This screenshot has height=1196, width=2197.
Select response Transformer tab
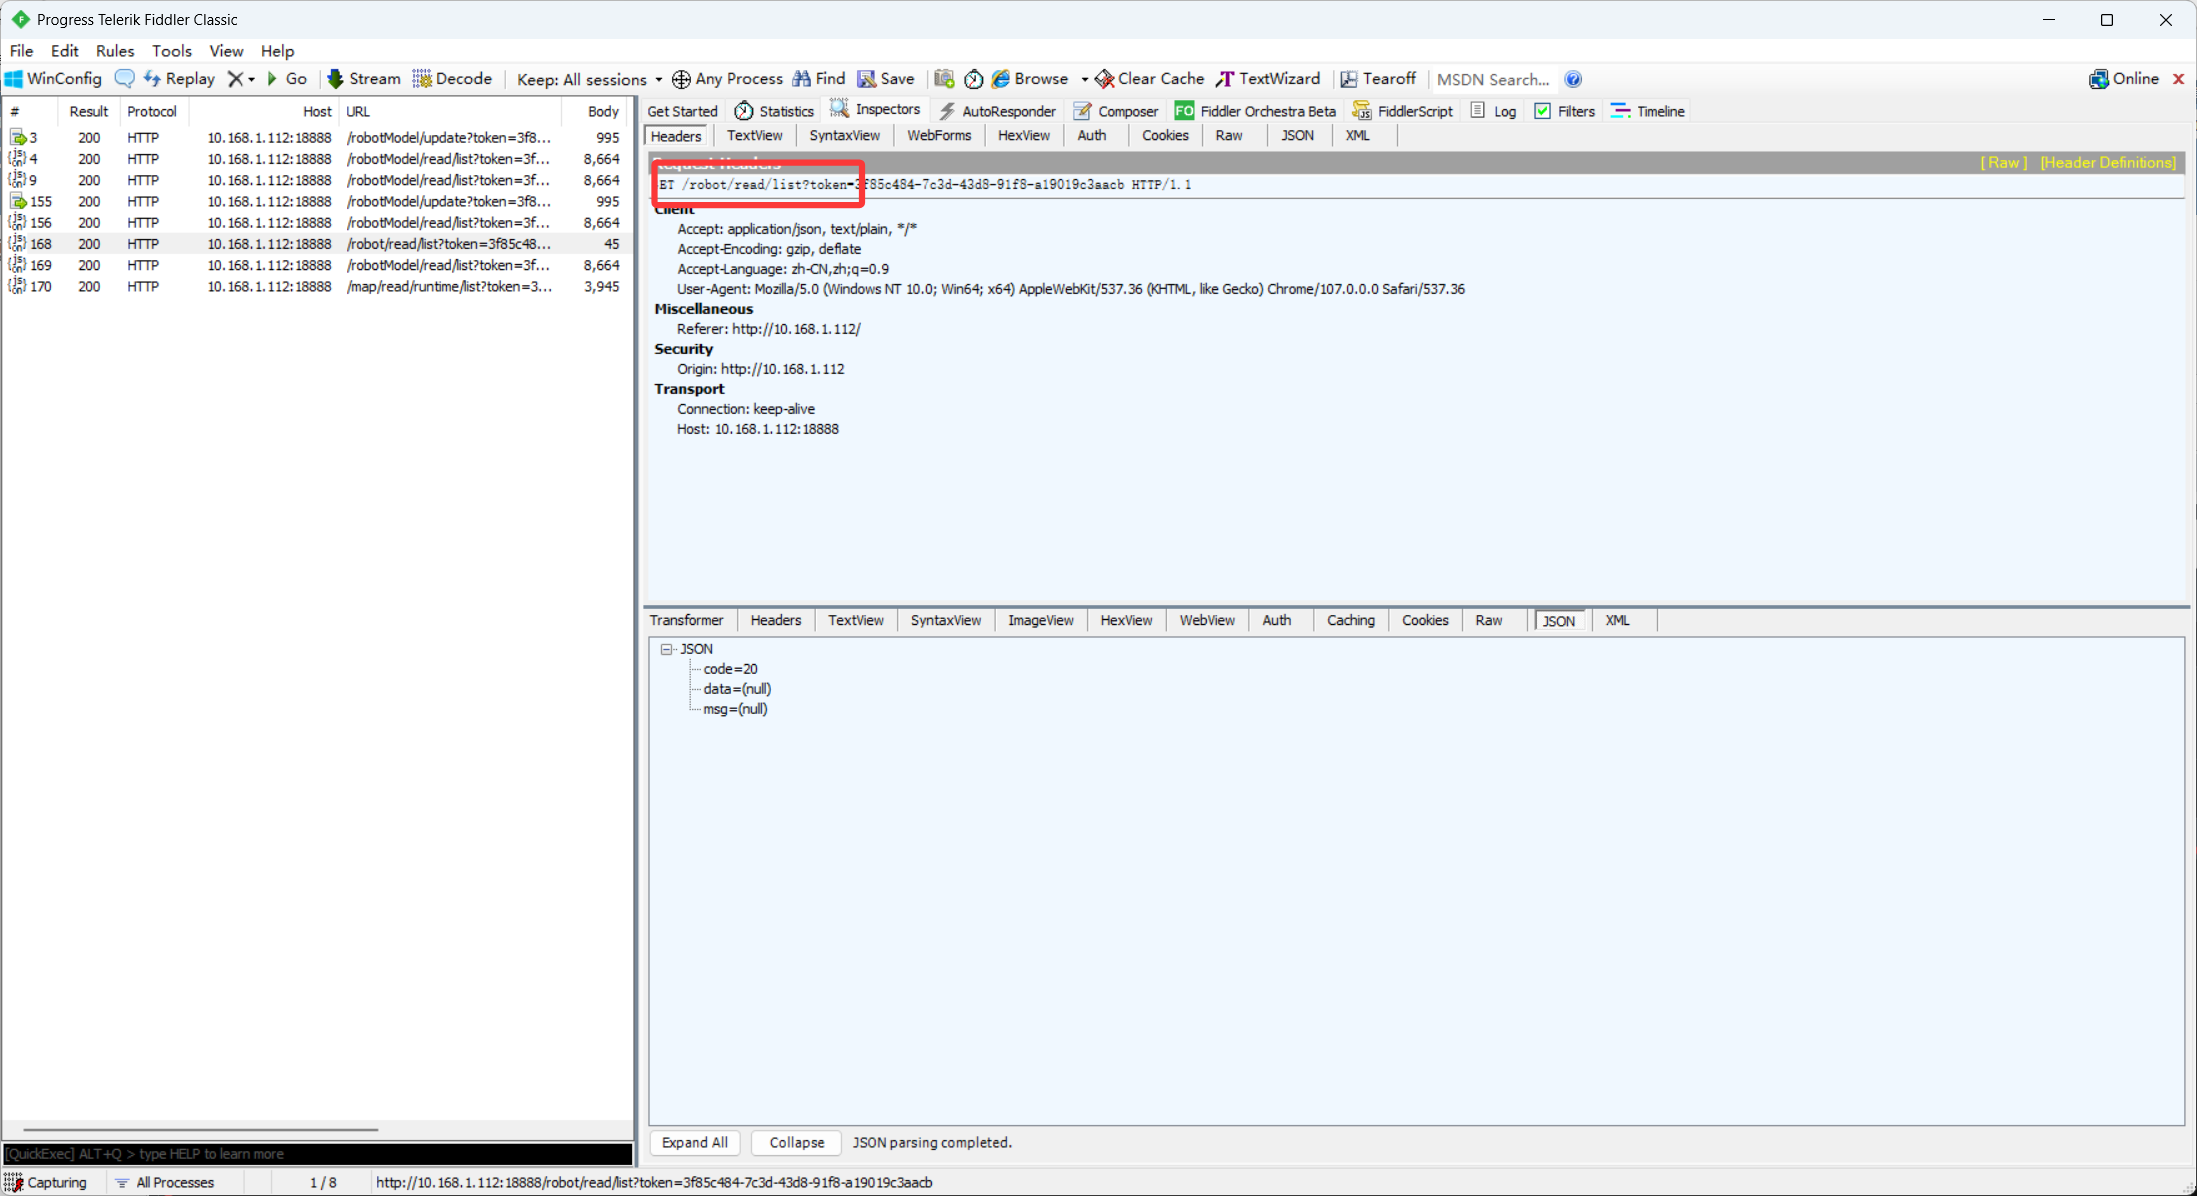[x=686, y=620]
